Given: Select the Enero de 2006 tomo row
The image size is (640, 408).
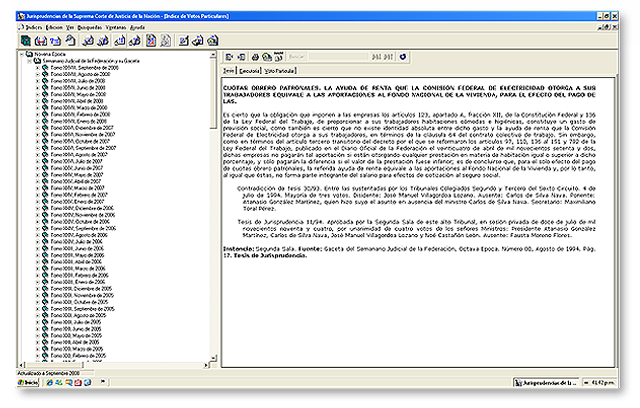Looking at the screenshot, I should click(78, 282).
